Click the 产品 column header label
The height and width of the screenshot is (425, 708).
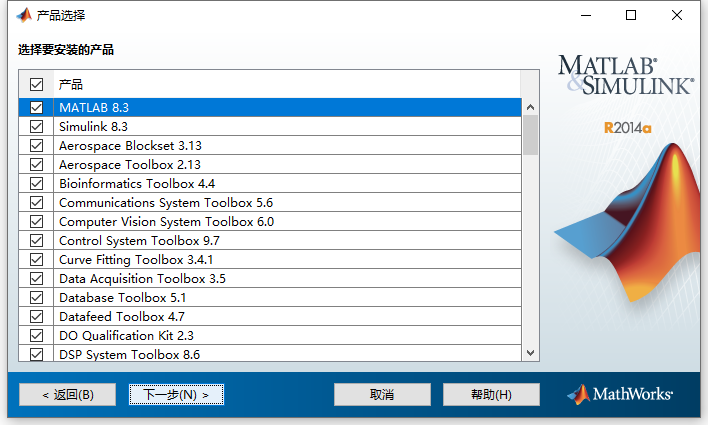[71, 84]
